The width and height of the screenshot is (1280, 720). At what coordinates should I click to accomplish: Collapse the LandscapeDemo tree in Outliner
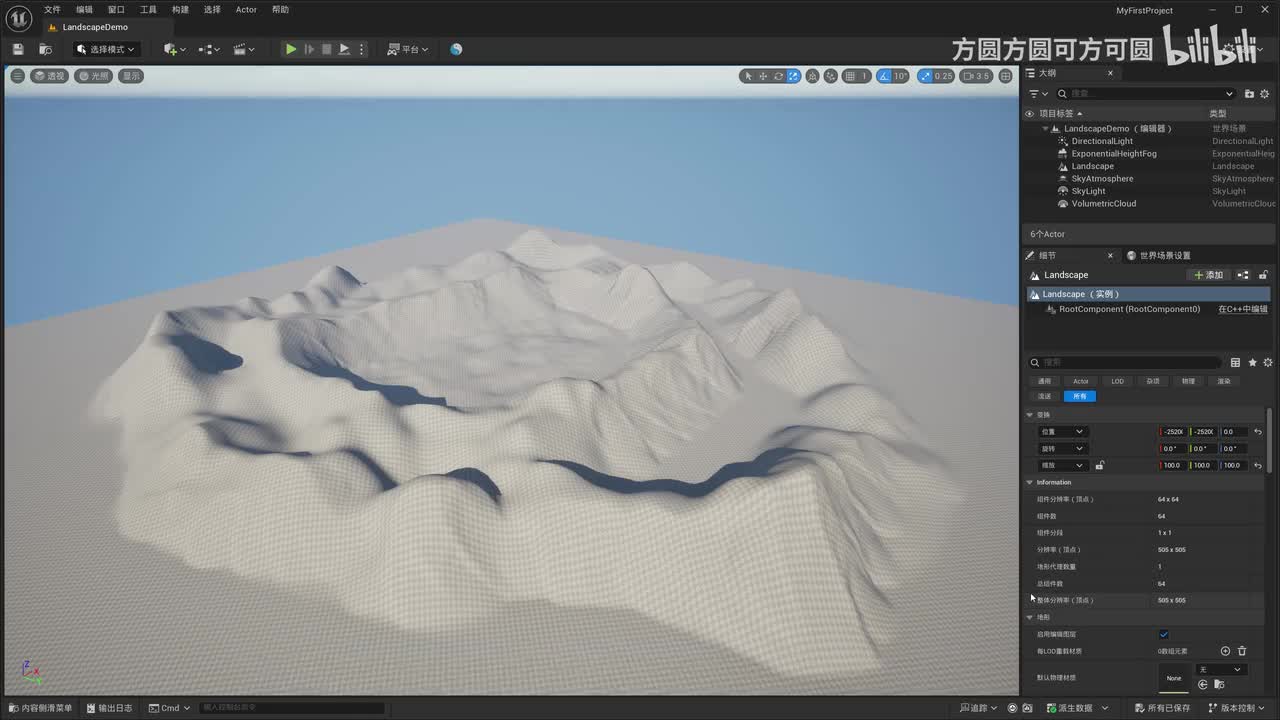pos(1046,129)
